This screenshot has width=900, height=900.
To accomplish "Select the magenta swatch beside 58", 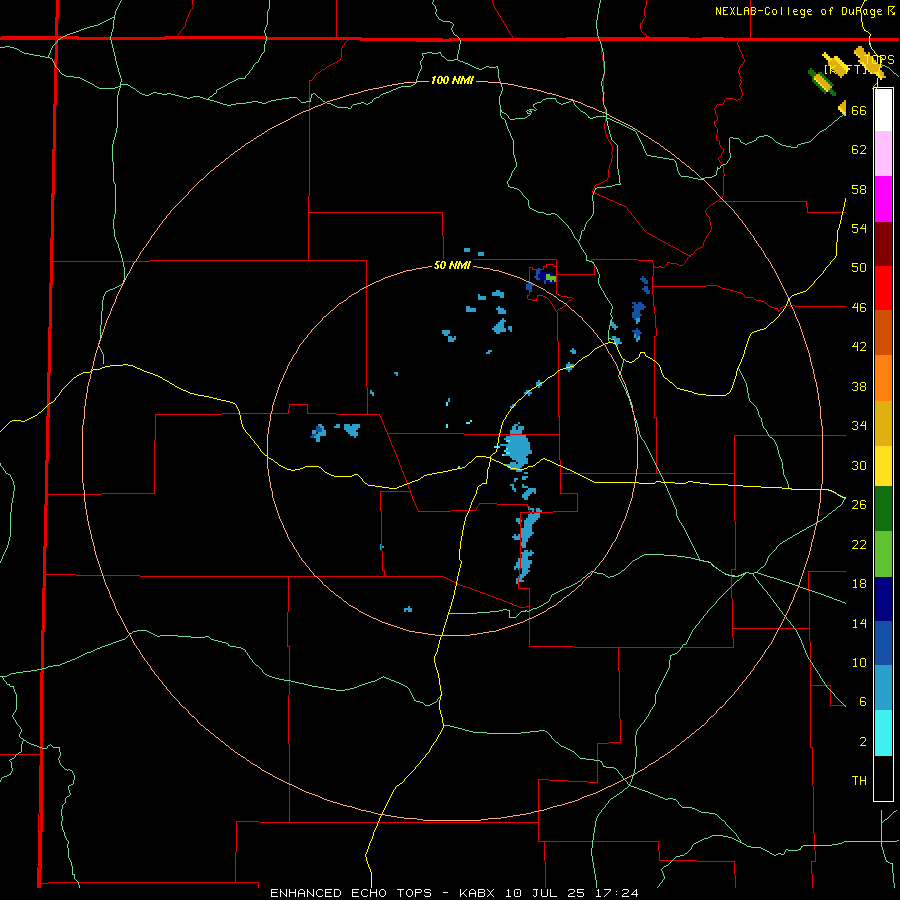I will (x=883, y=199).
